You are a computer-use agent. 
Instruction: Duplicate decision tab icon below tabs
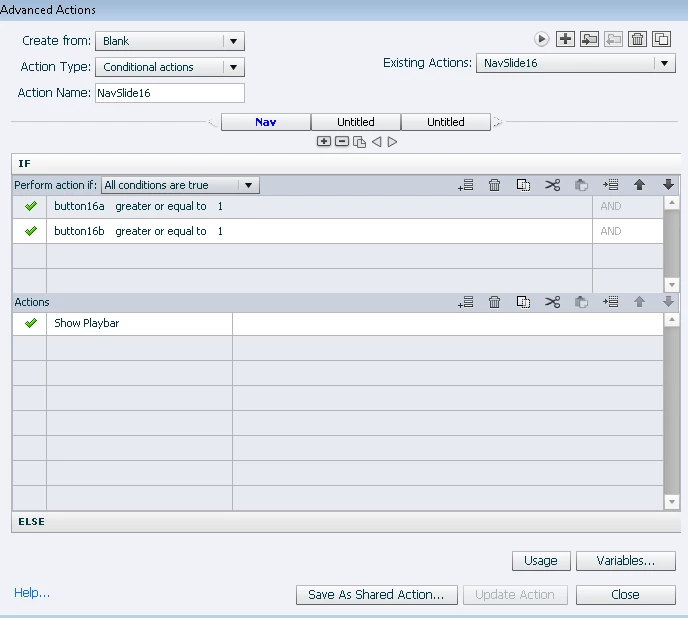coord(359,142)
